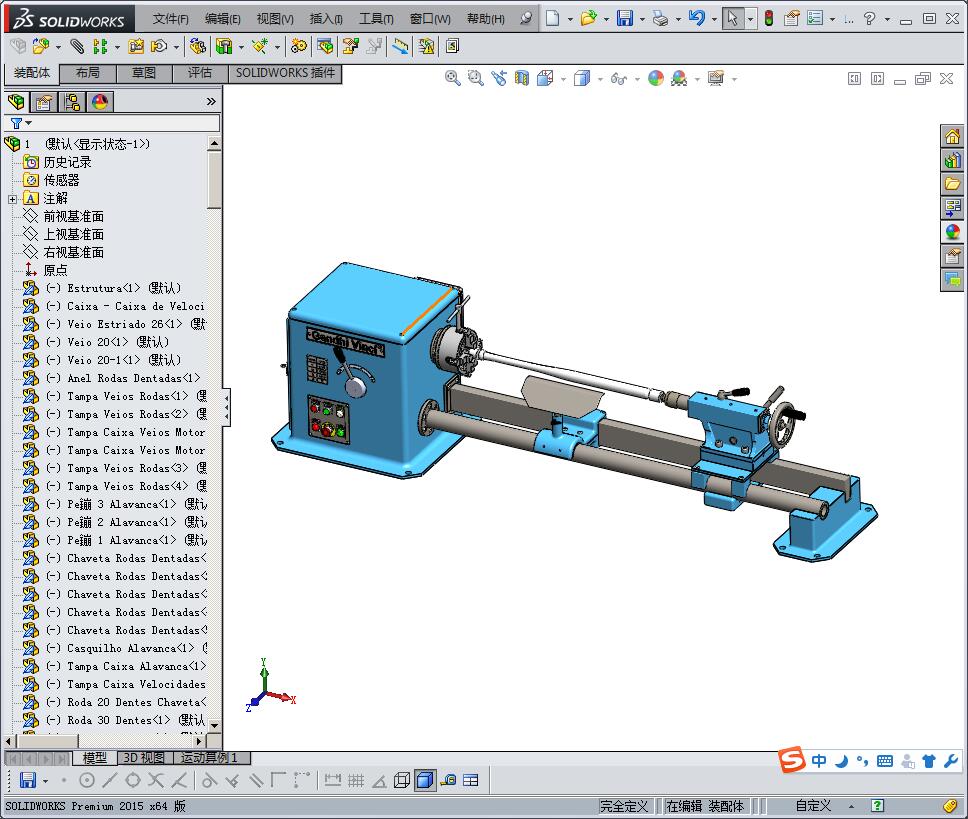The image size is (968, 819).
Task: Expand the hidden panel tabs chevron
Action: (x=211, y=102)
